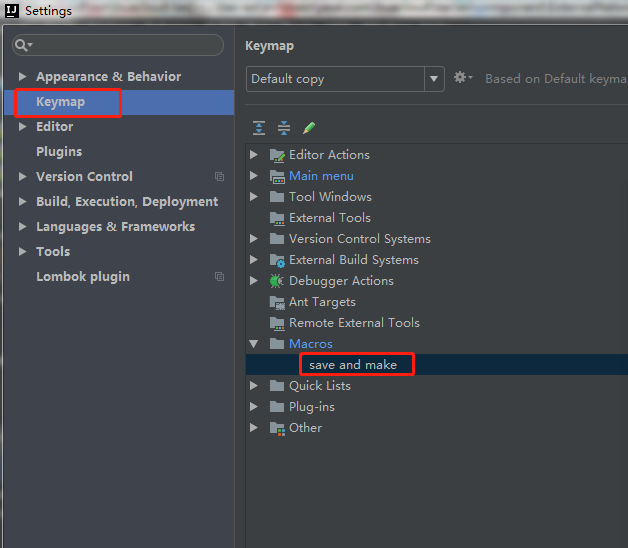Open the Plugins settings page

click(x=59, y=152)
